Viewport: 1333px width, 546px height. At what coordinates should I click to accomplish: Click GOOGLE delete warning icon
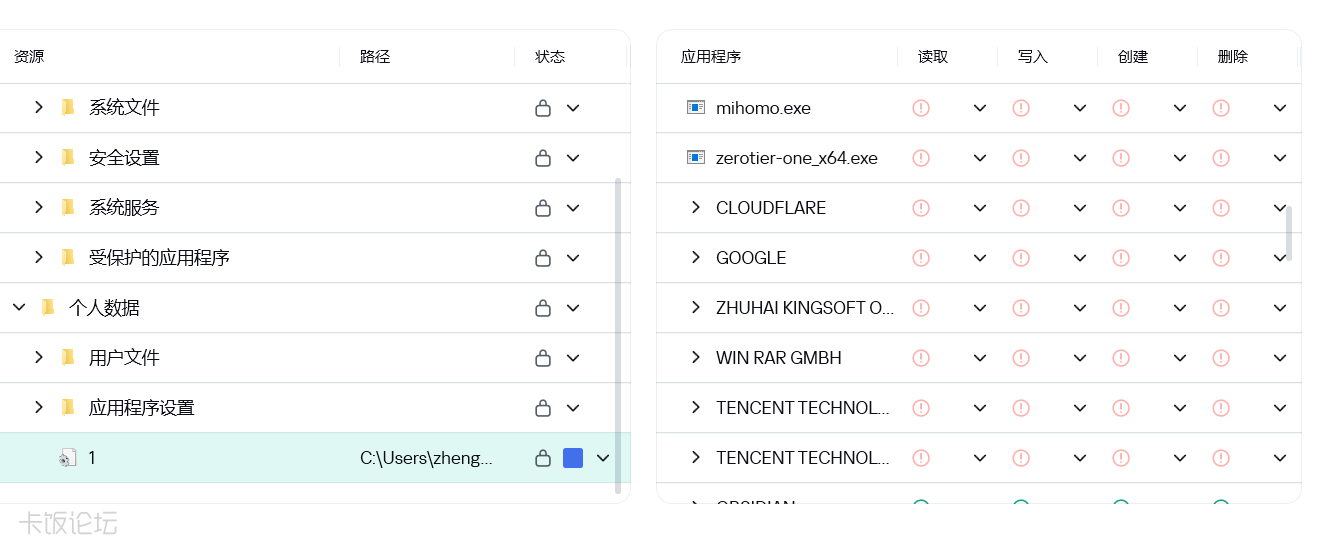point(1221,258)
